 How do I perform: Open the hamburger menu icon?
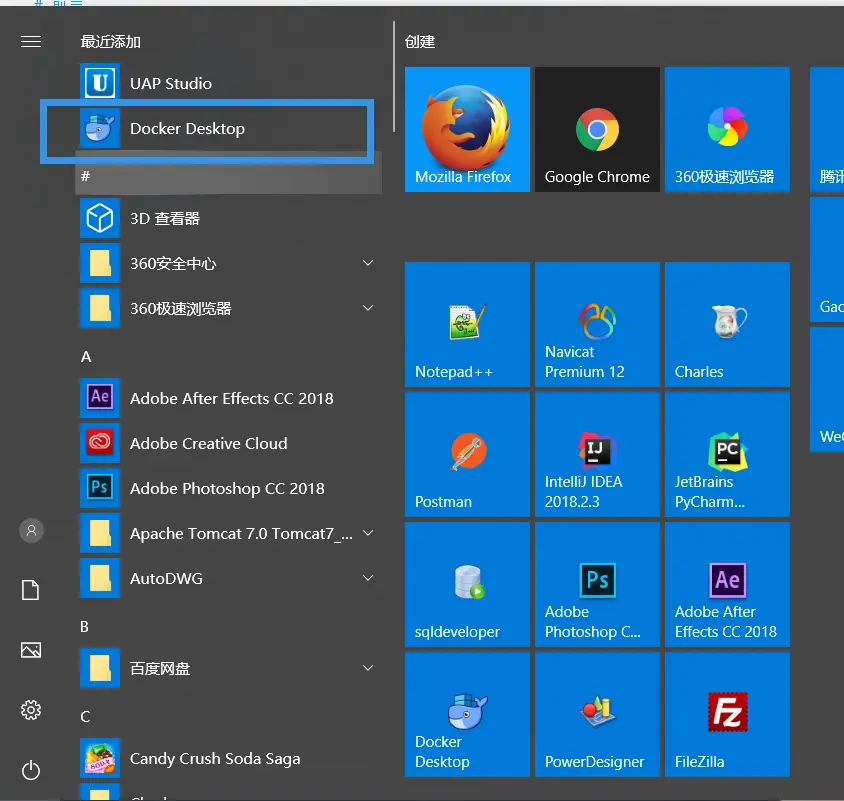(x=31, y=41)
